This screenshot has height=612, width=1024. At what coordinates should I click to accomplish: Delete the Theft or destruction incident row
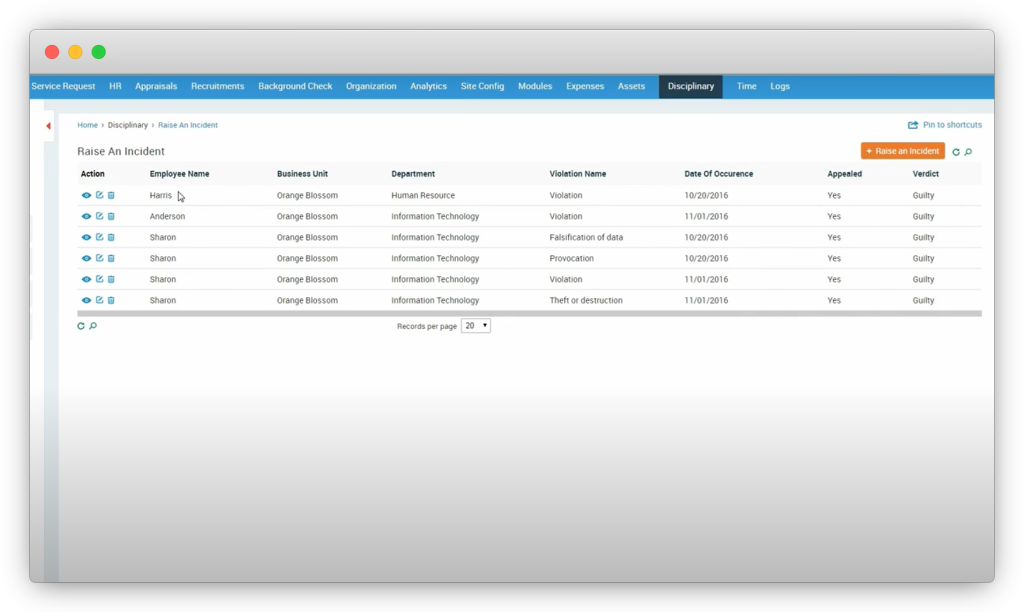111,300
